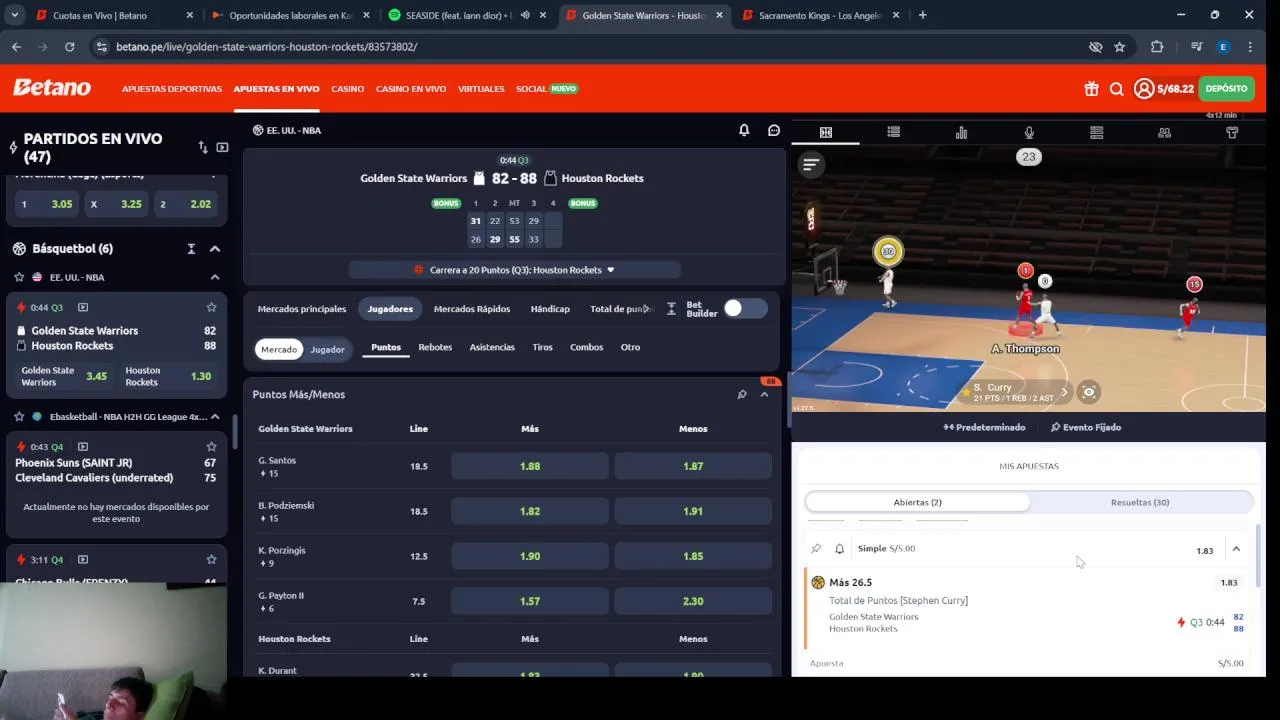Click the live stream filter icon in Partidos en Vivo
Screen dimensions: 1280x720
point(222,147)
